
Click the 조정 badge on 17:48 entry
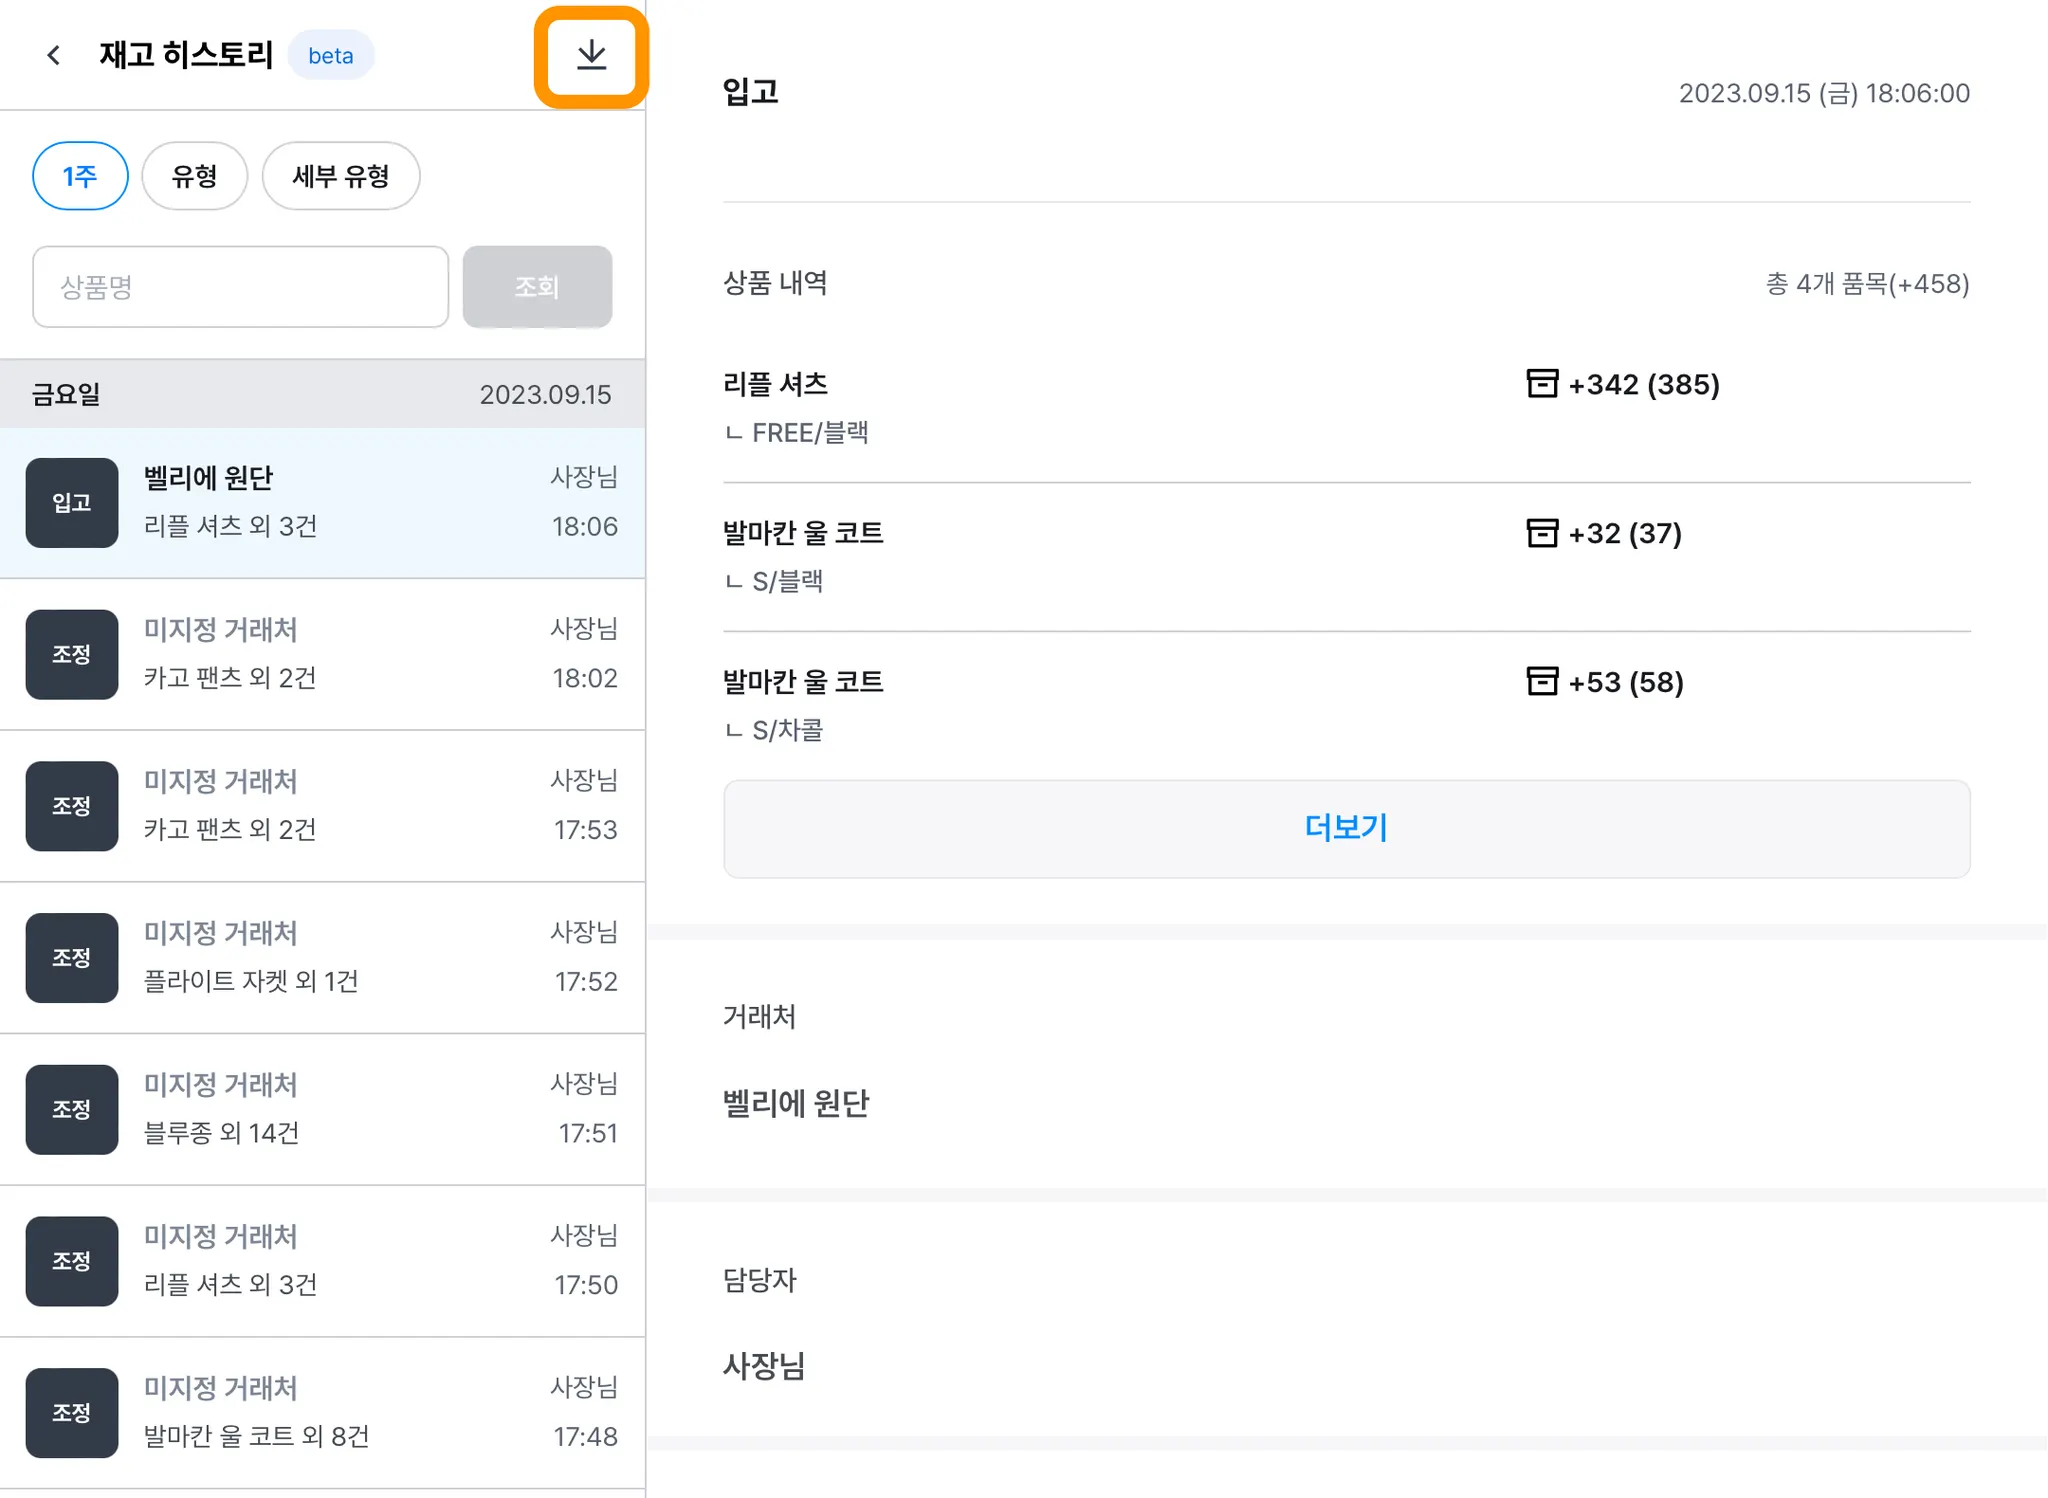[x=71, y=1412]
